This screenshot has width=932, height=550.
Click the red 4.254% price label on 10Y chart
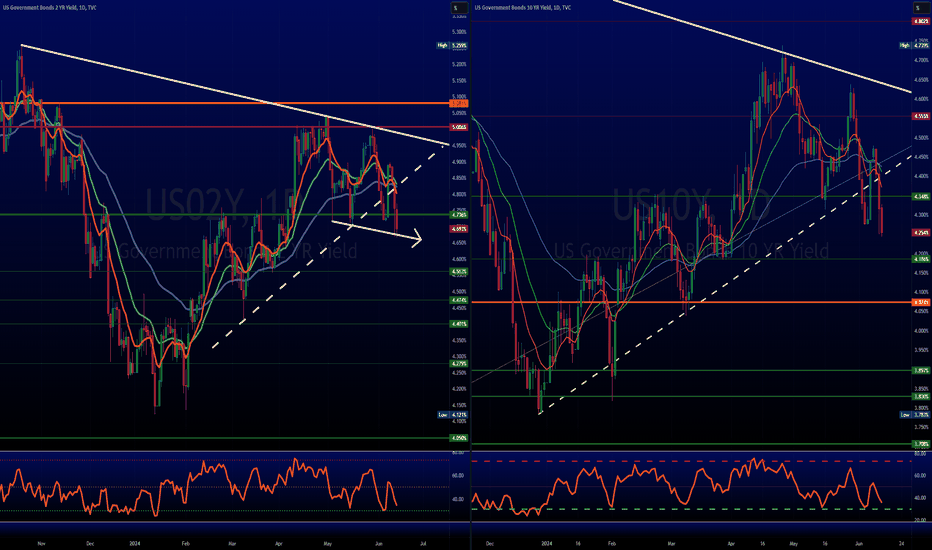point(921,232)
